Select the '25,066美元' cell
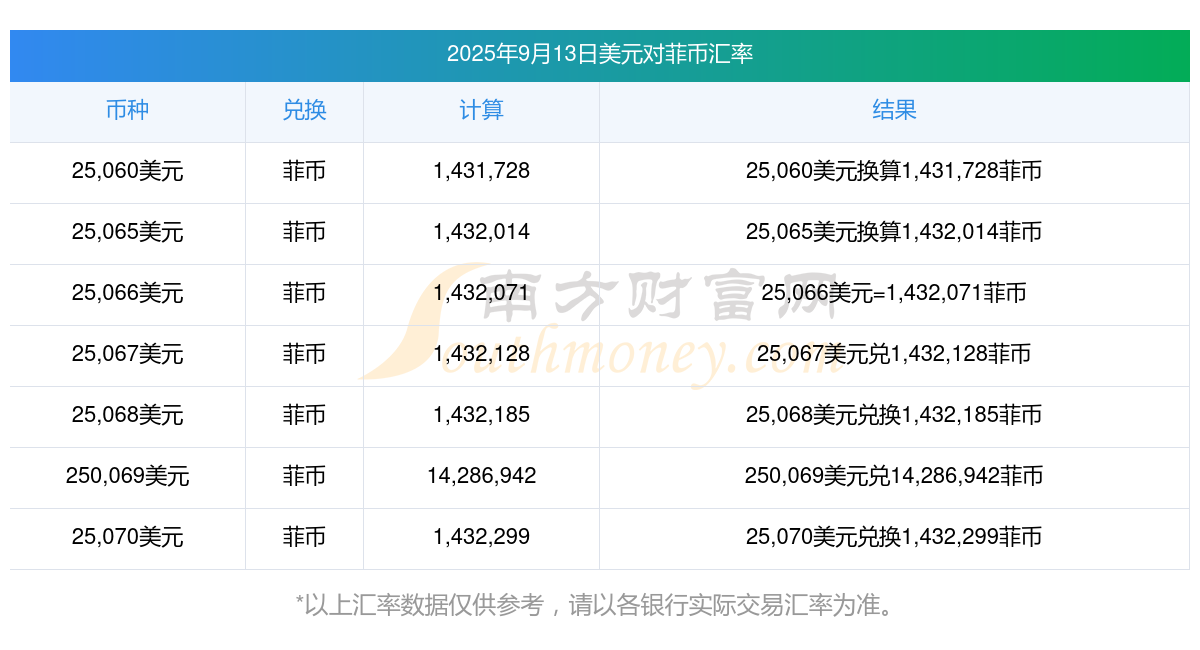The height and width of the screenshot is (650, 1200). pyautogui.click(x=127, y=293)
